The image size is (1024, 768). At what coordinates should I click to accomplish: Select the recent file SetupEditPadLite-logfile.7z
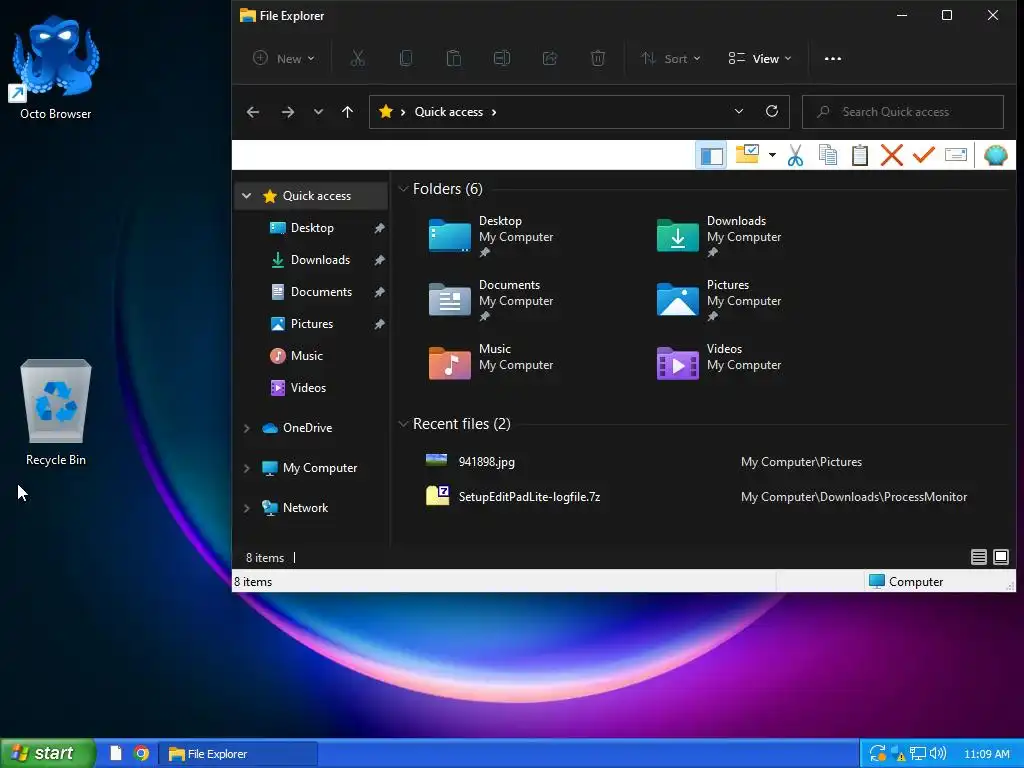click(x=529, y=497)
